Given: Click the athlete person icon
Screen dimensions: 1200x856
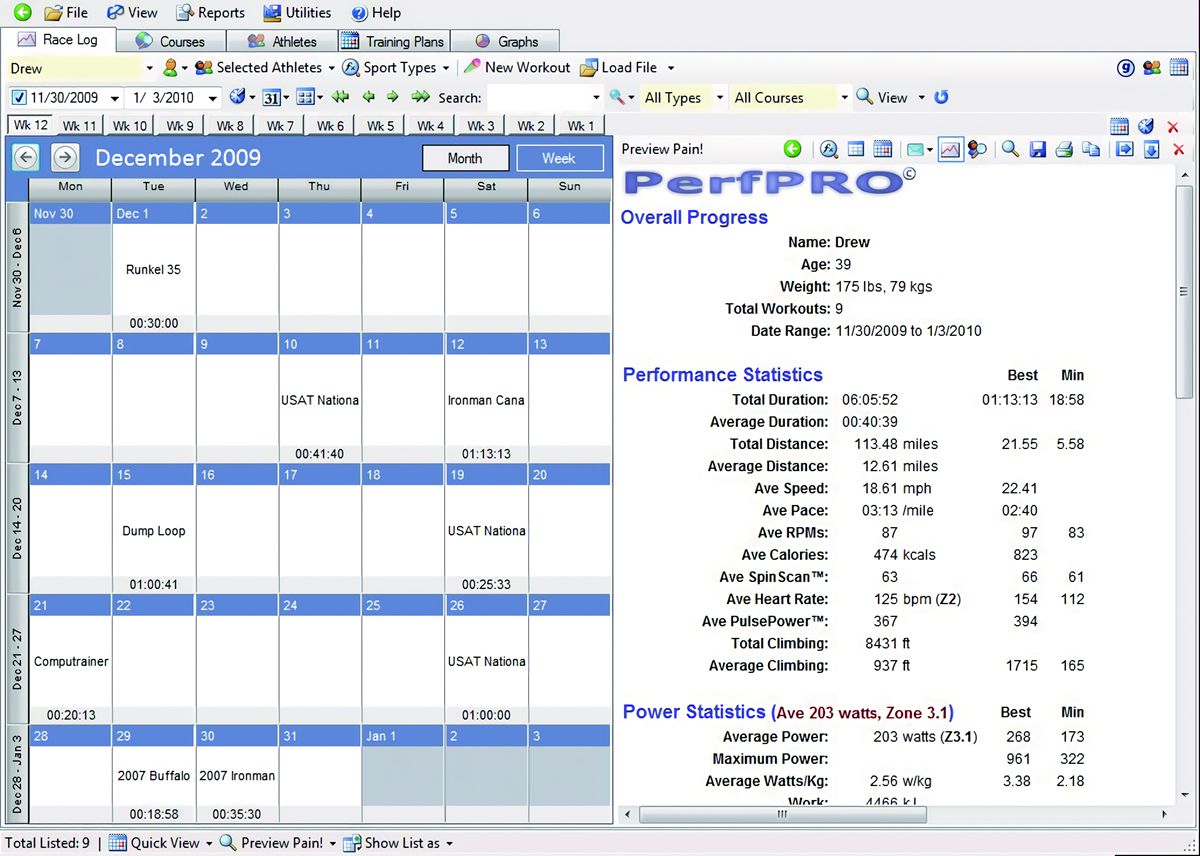Looking at the screenshot, I should click(170, 68).
